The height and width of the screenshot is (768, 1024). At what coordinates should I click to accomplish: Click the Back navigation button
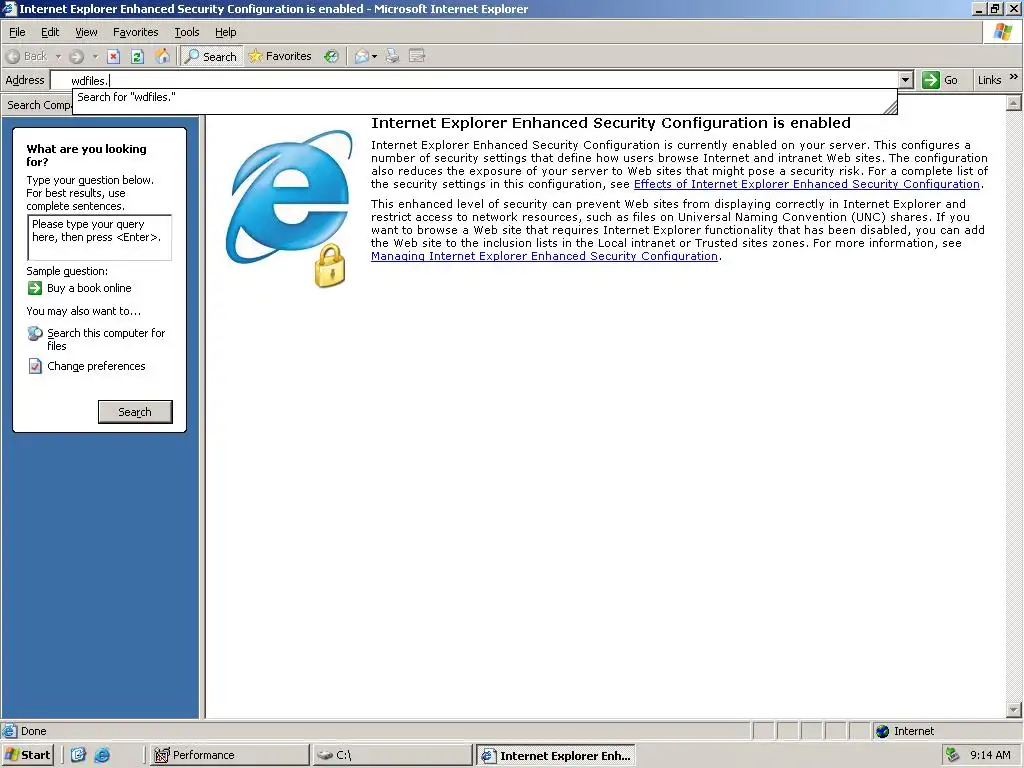pos(26,56)
